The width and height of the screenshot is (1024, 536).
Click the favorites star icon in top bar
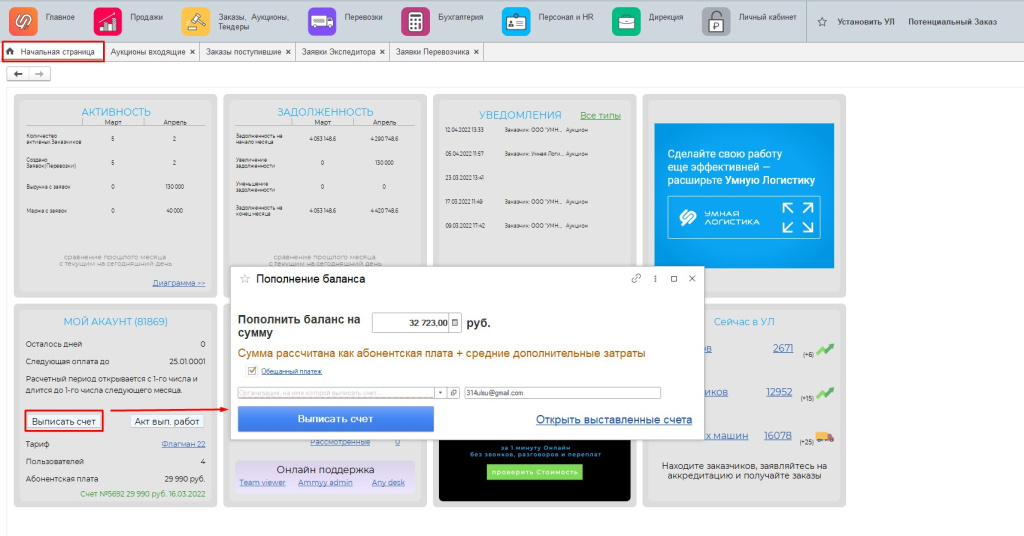822,22
